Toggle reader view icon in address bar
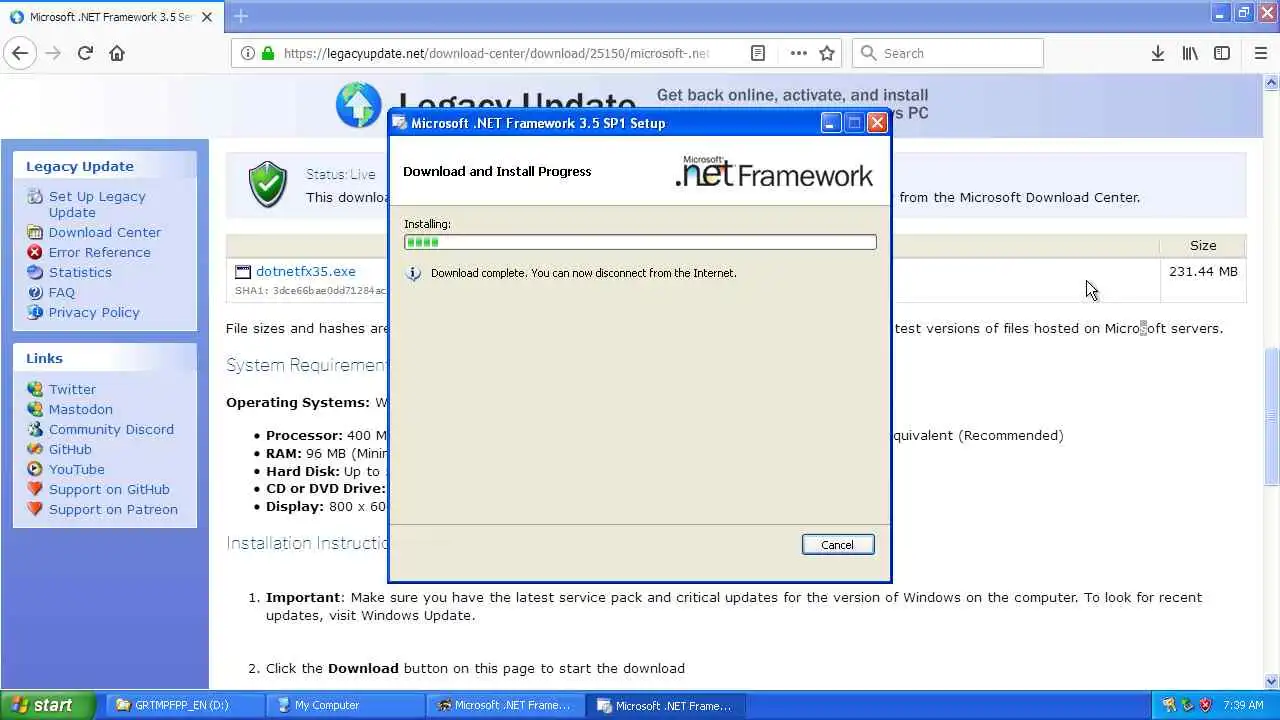 758,53
